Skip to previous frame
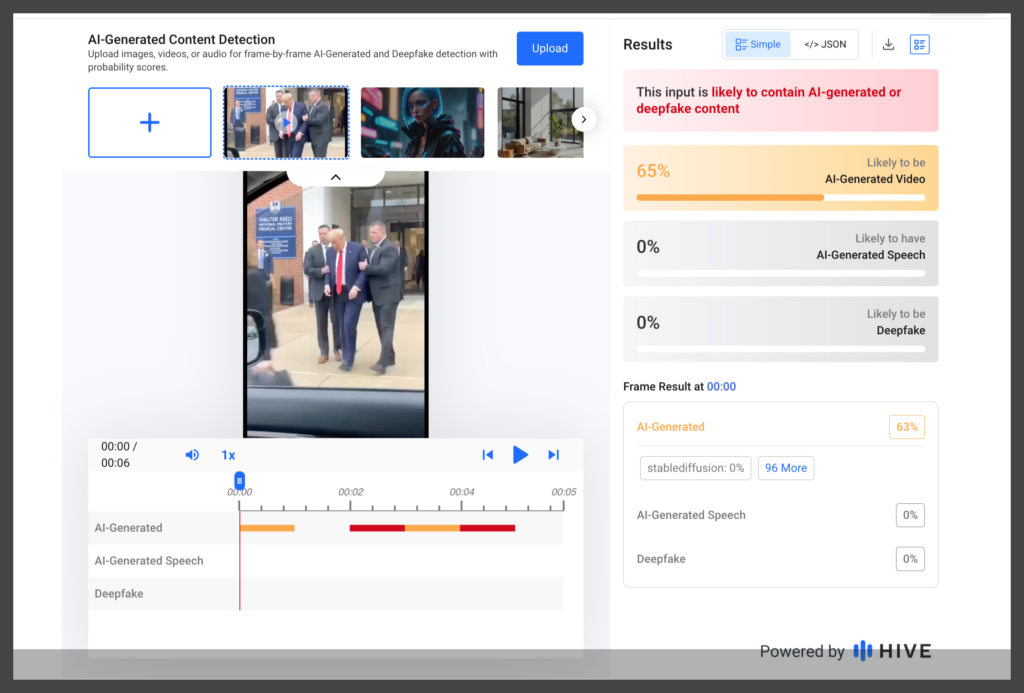Image resolution: width=1024 pixels, height=693 pixels. pyautogui.click(x=488, y=455)
